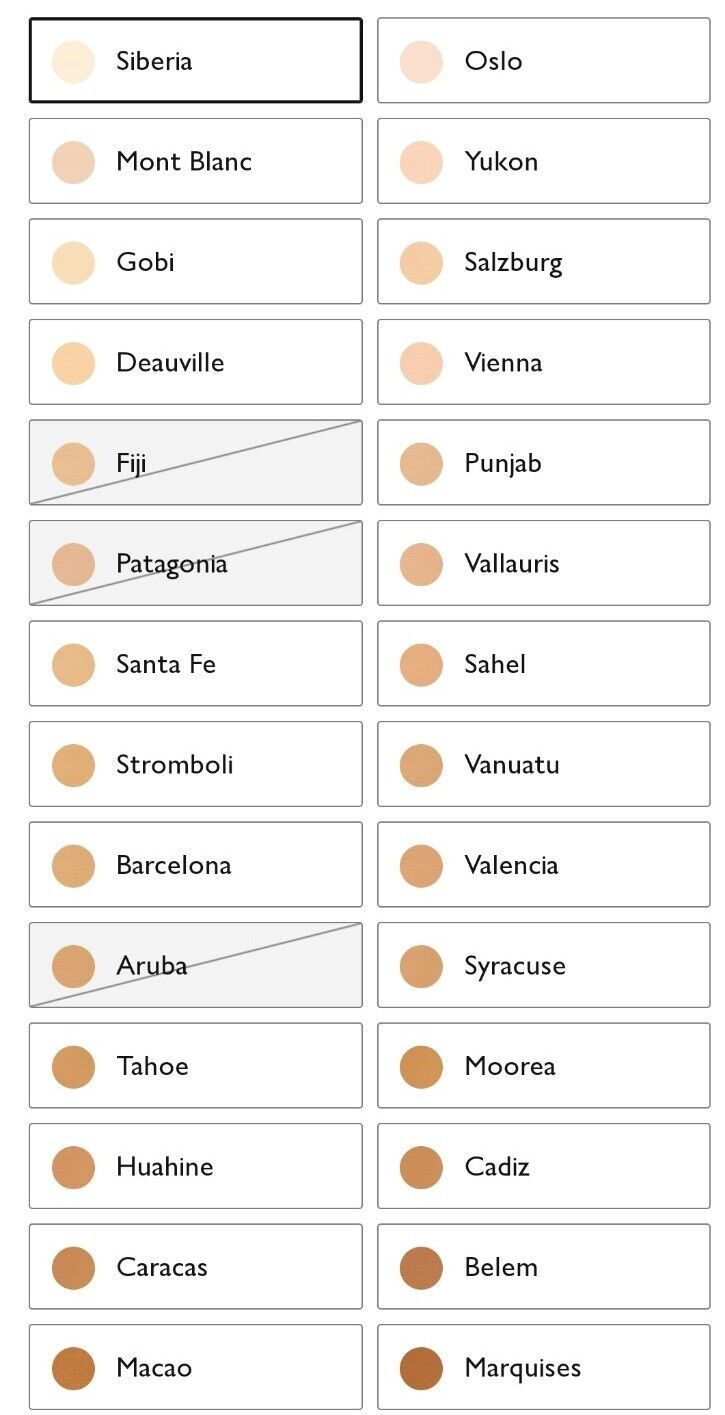
Task: Choose the Santa Fe shade
Action: tap(195, 664)
